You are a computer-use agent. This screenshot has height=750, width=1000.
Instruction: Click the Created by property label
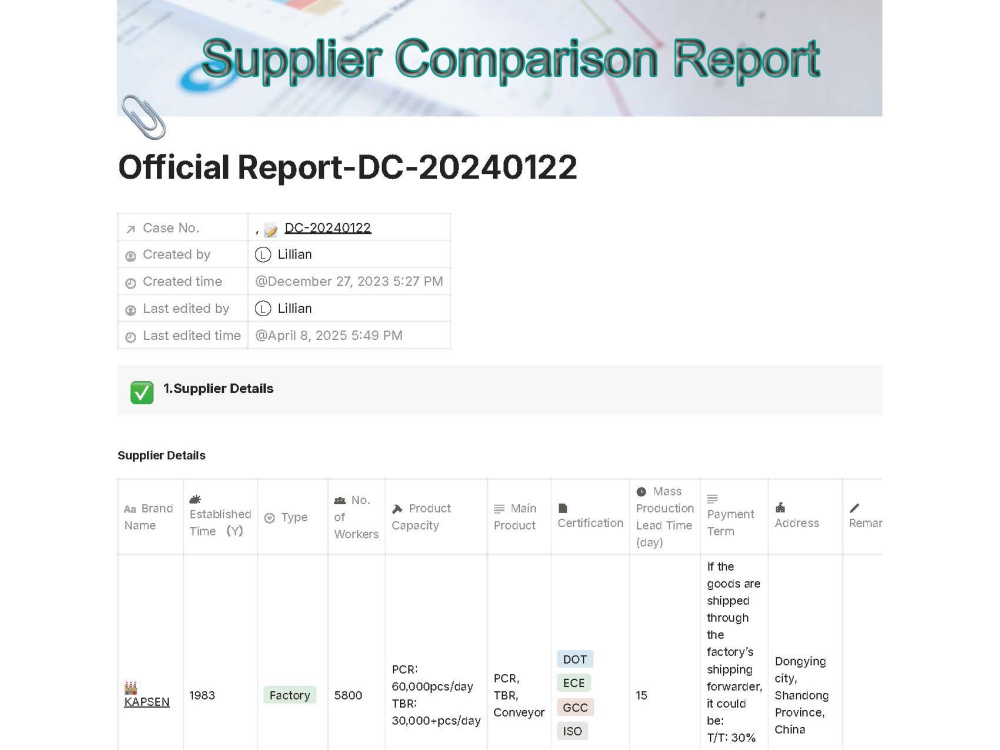click(x=177, y=254)
